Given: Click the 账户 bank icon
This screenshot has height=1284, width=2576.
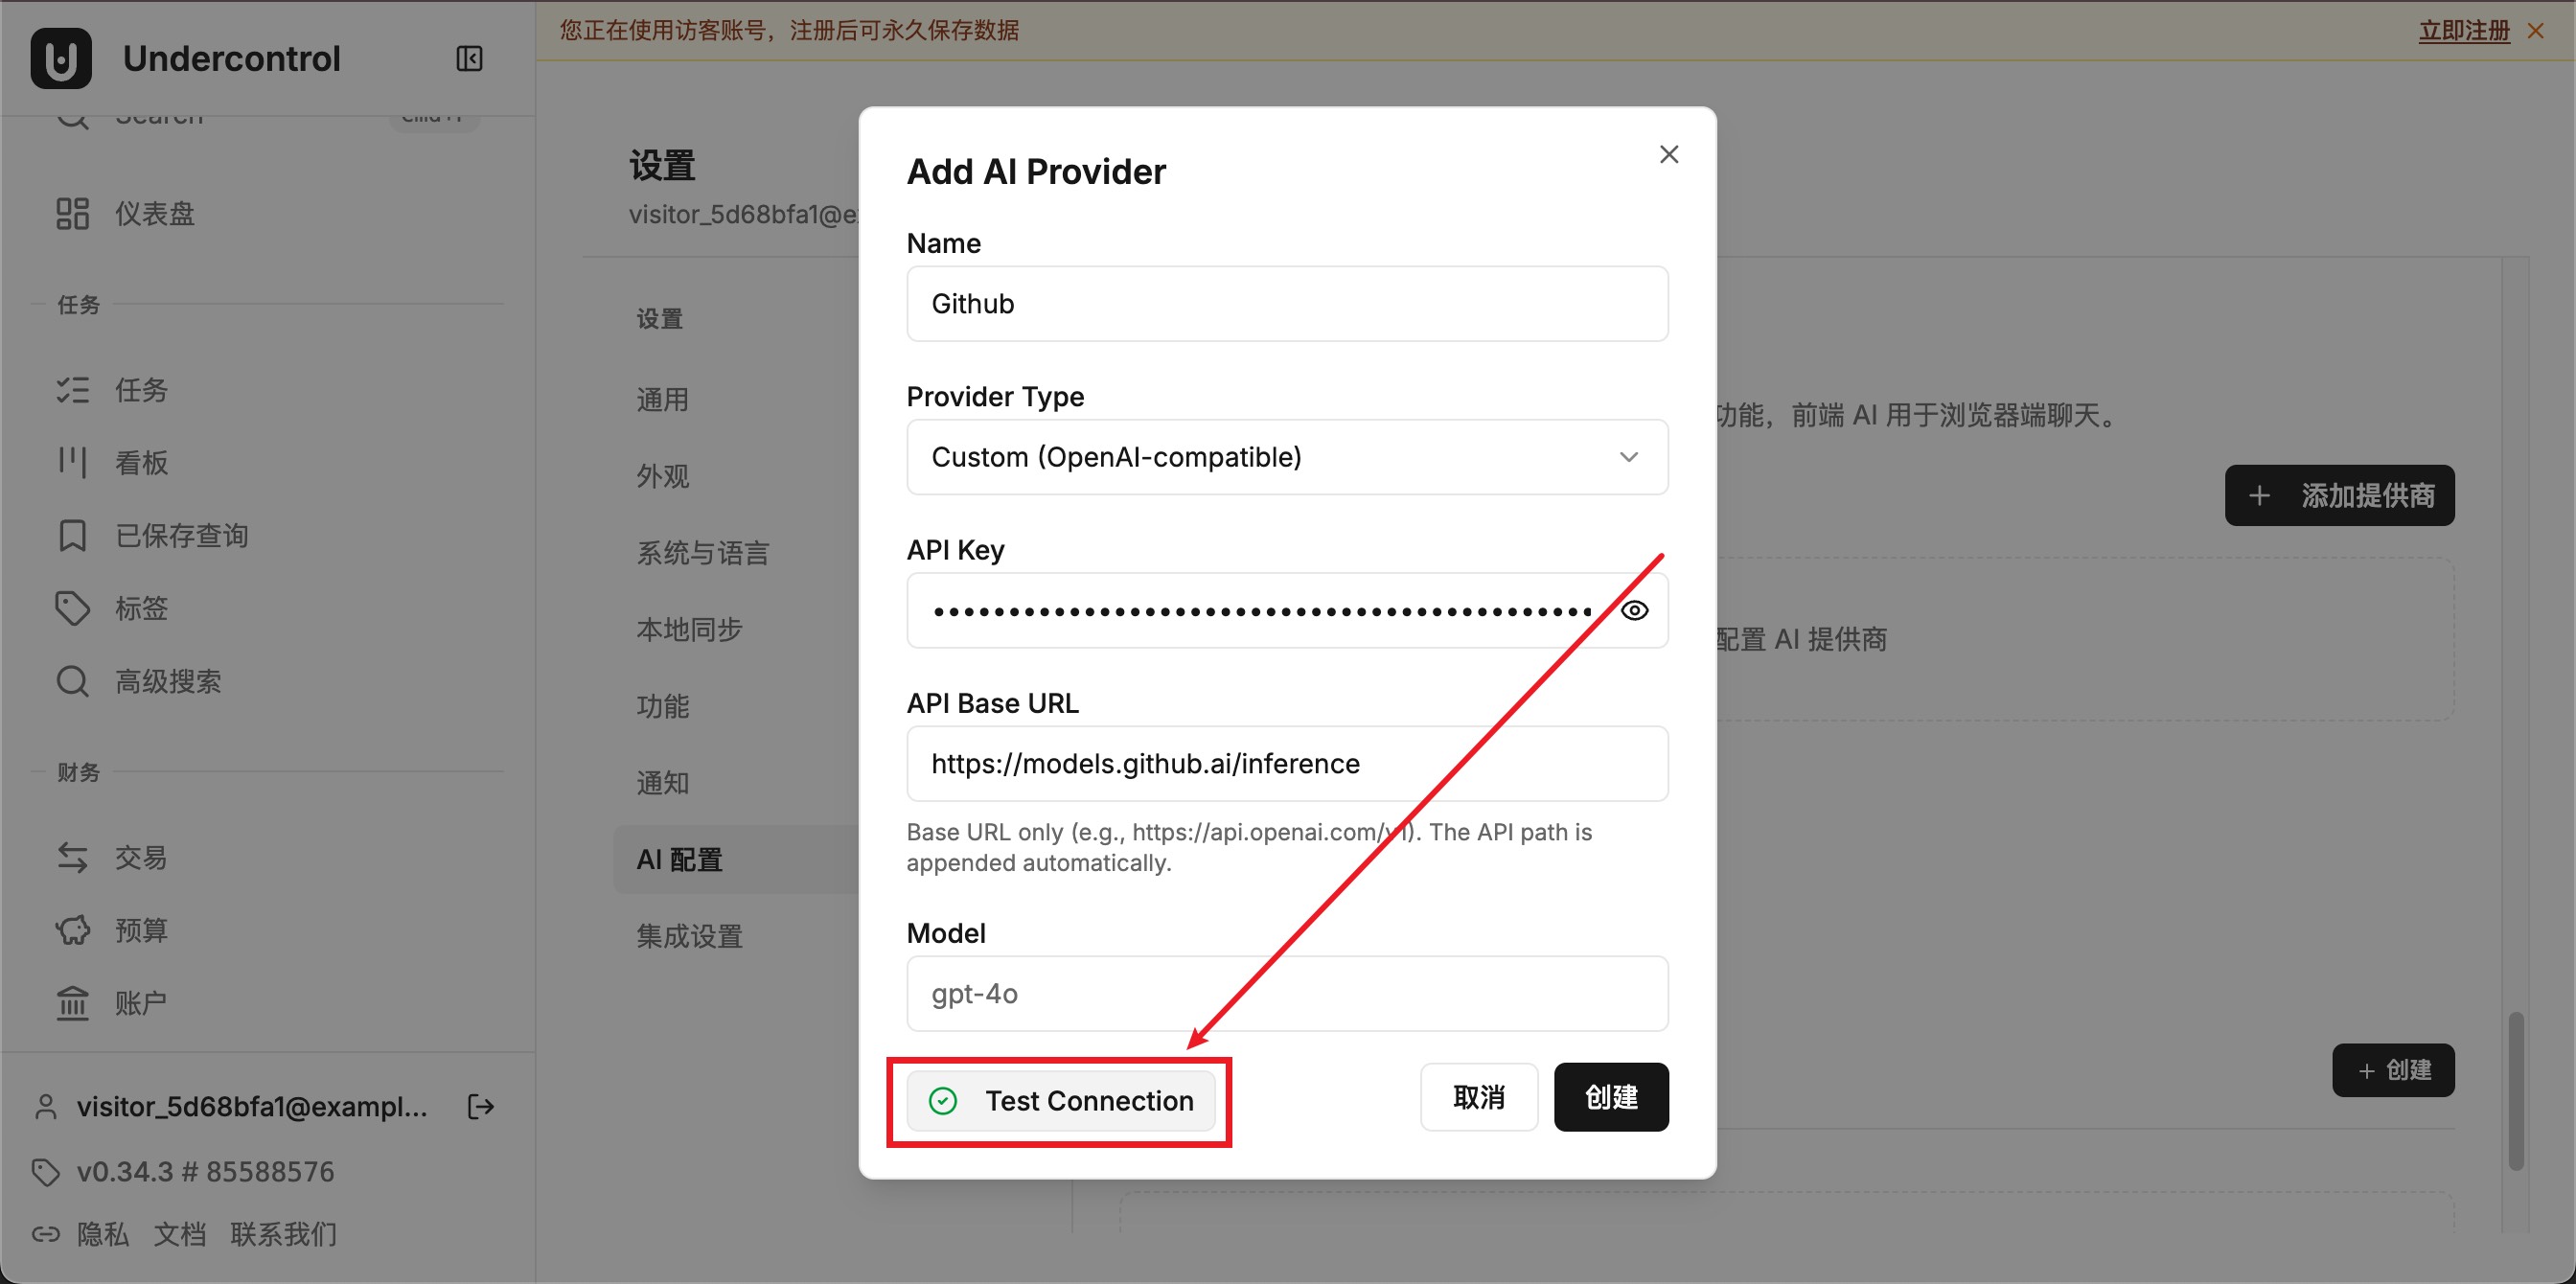Looking at the screenshot, I should (72, 1003).
